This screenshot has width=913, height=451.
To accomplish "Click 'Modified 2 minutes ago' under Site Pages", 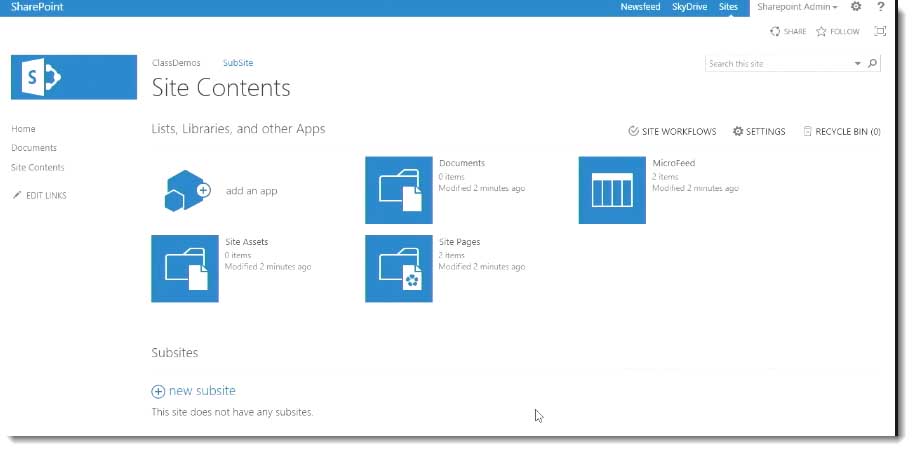I will (482, 267).
